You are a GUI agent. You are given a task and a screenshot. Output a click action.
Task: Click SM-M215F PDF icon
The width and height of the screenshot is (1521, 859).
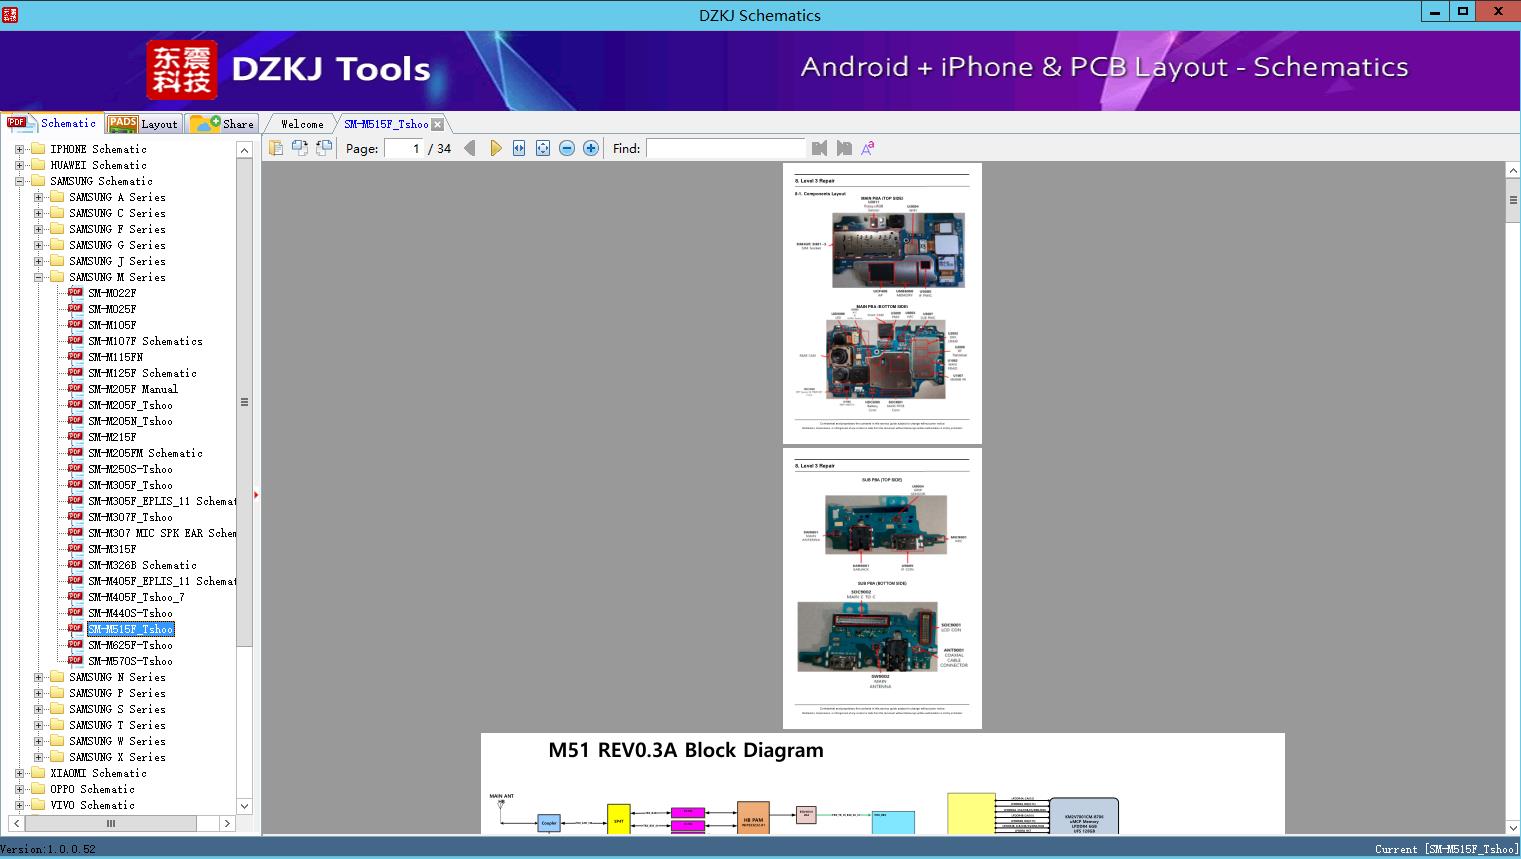[75, 437]
